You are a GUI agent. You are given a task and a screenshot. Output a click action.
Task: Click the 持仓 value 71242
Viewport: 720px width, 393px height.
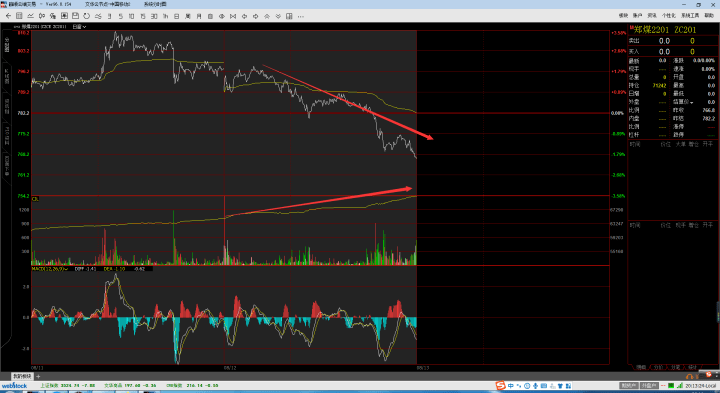coord(660,85)
